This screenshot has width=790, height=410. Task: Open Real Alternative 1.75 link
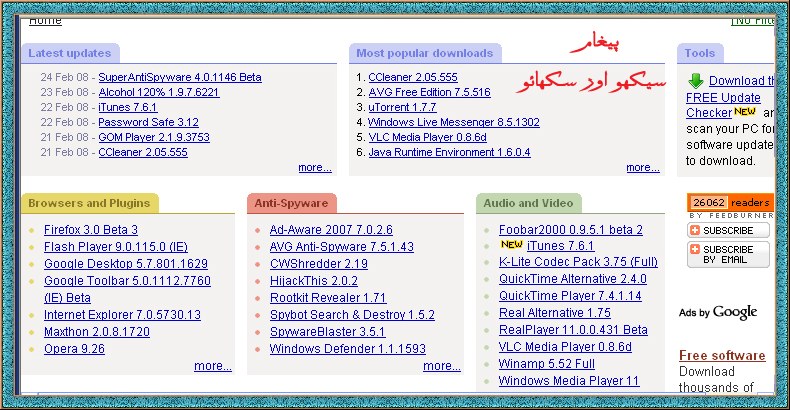point(555,313)
